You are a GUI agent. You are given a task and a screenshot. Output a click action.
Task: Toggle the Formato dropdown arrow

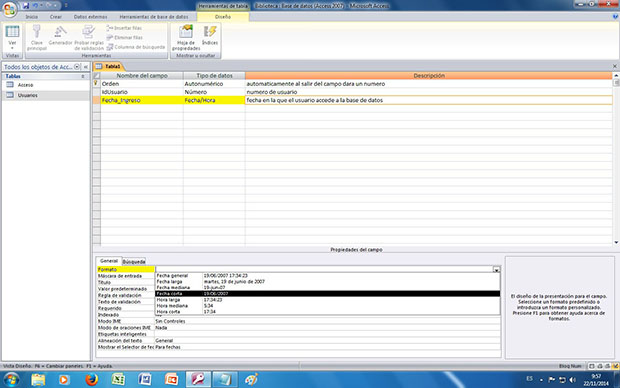(x=497, y=270)
